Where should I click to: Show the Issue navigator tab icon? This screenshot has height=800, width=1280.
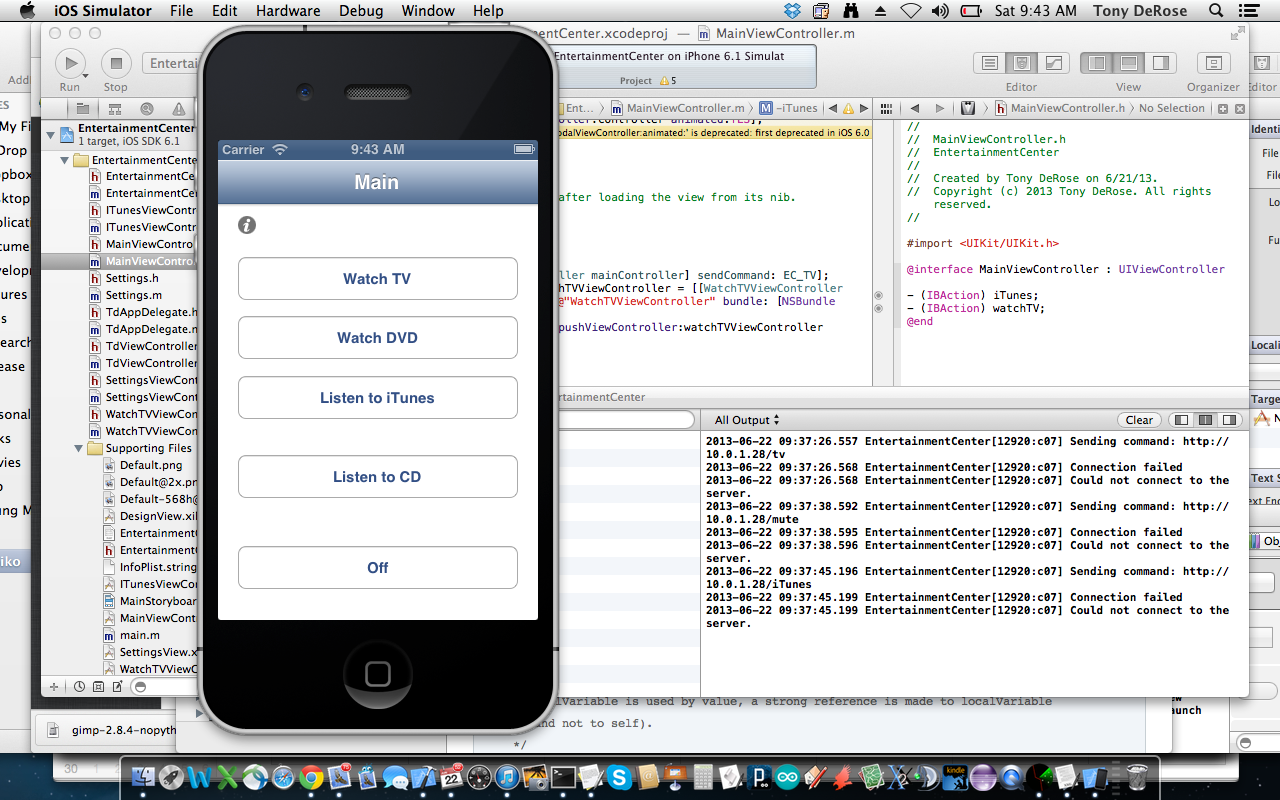point(179,108)
